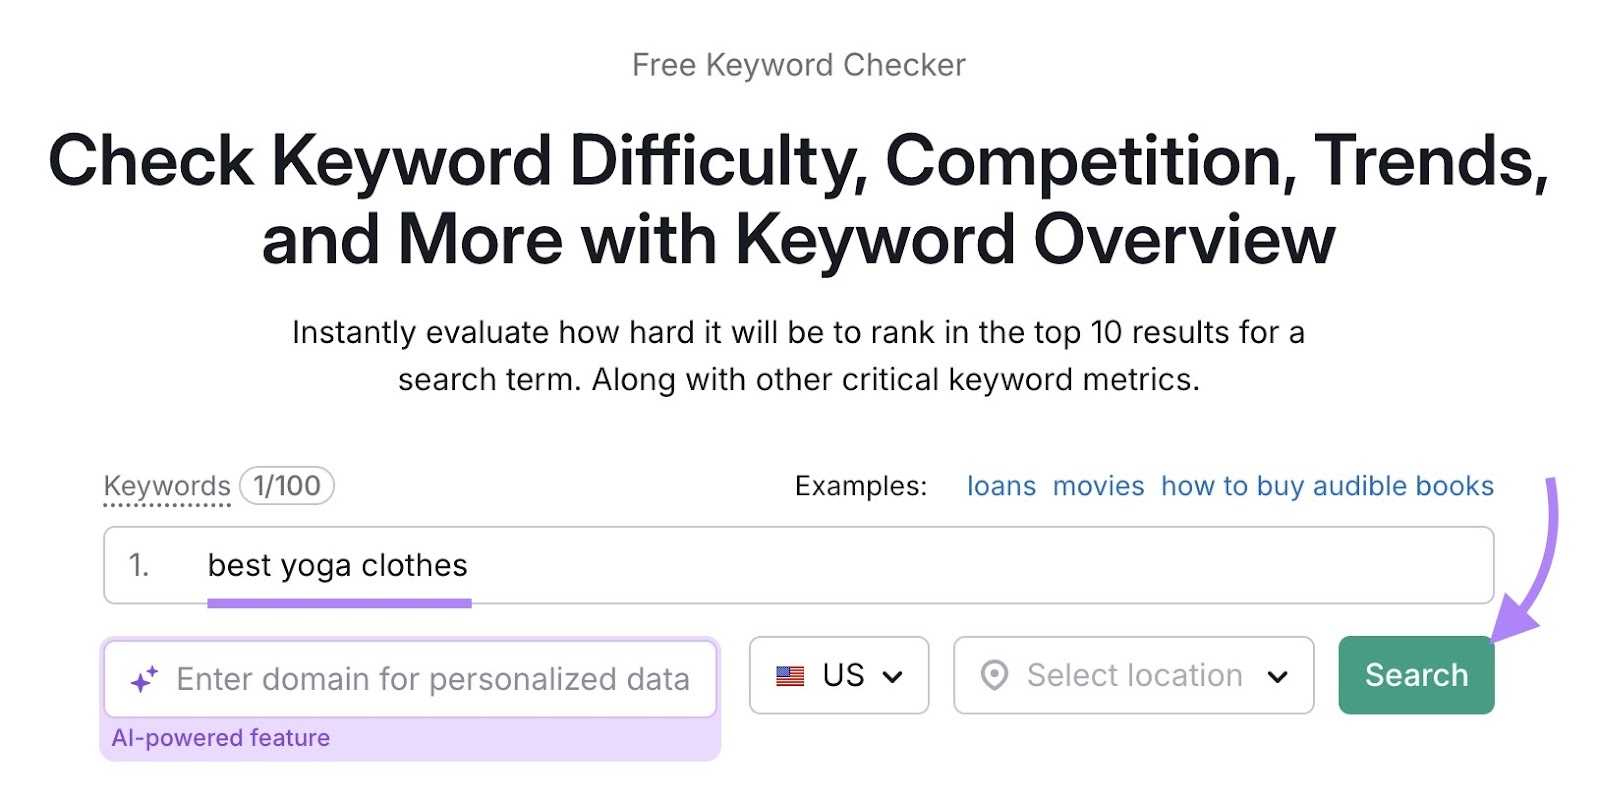Click the location pin icon
The width and height of the screenshot is (1600, 800).
[993, 676]
